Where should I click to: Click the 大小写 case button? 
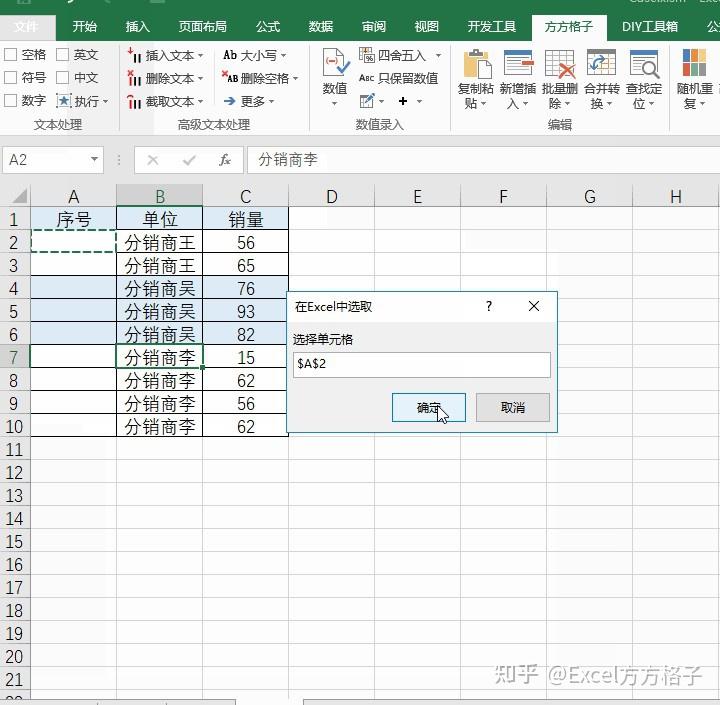(254, 55)
